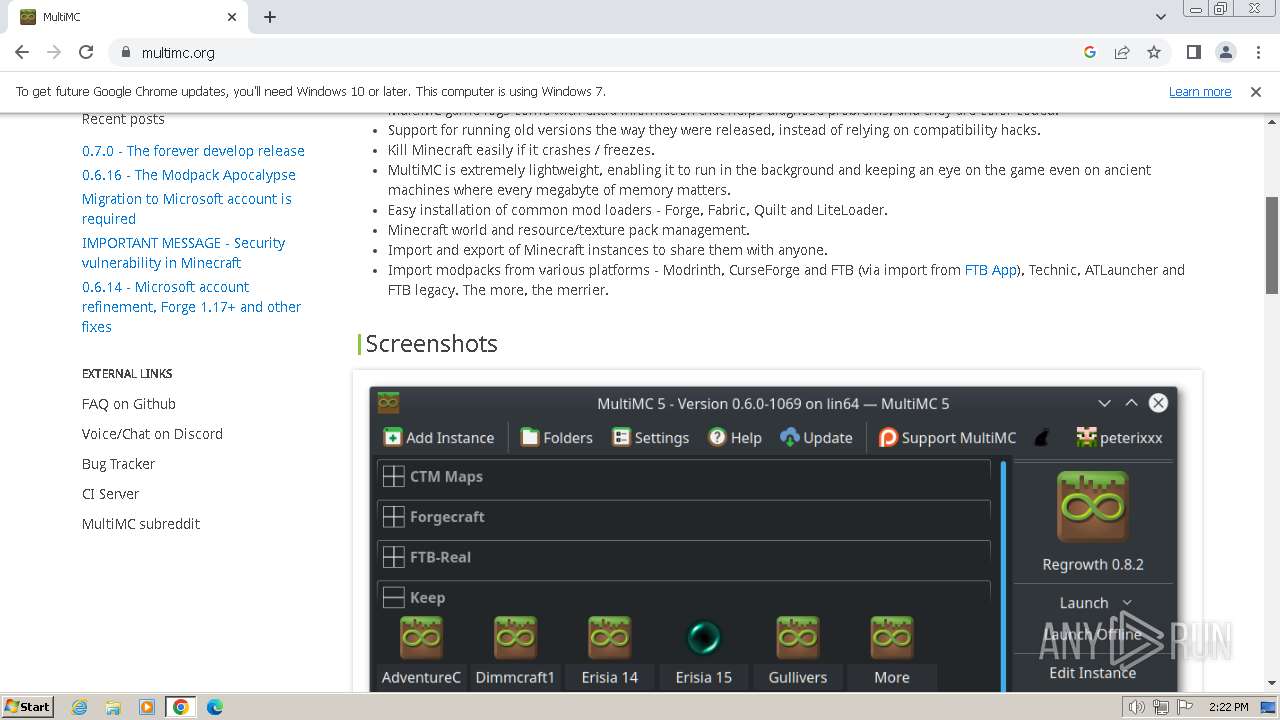Open the Windows Start menu

click(x=28, y=707)
